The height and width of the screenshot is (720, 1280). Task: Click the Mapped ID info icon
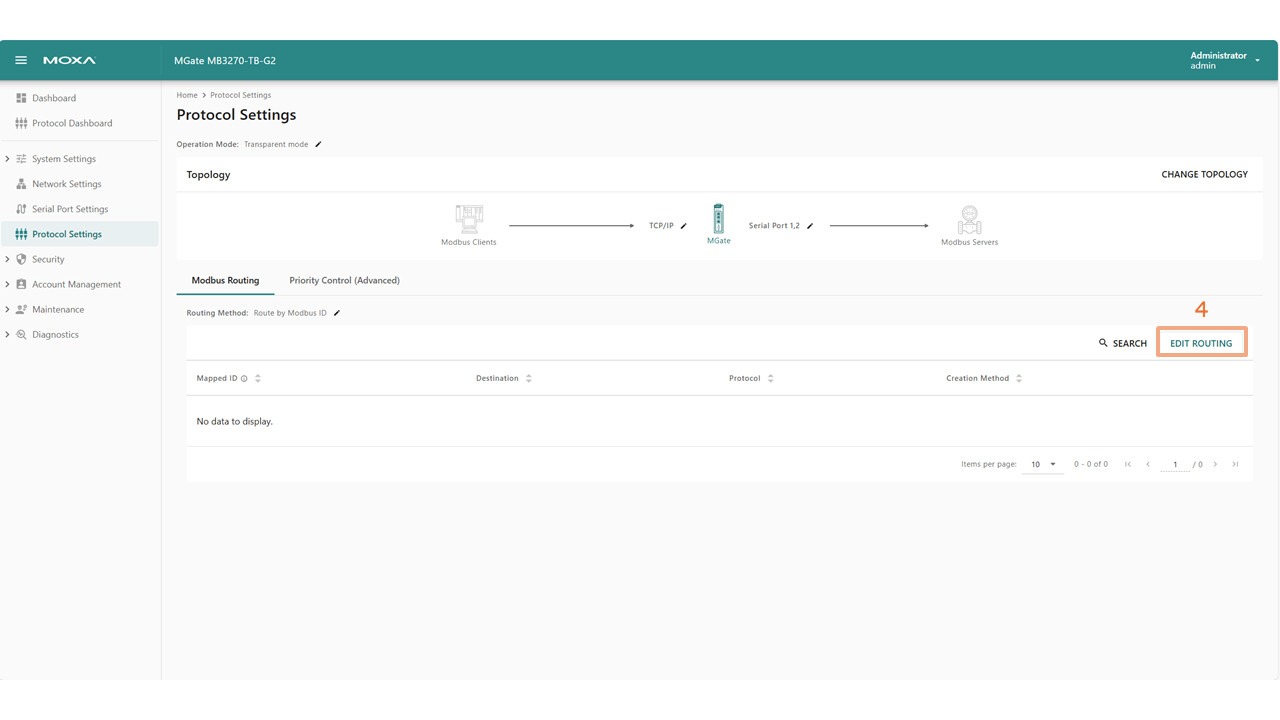[244, 379]
